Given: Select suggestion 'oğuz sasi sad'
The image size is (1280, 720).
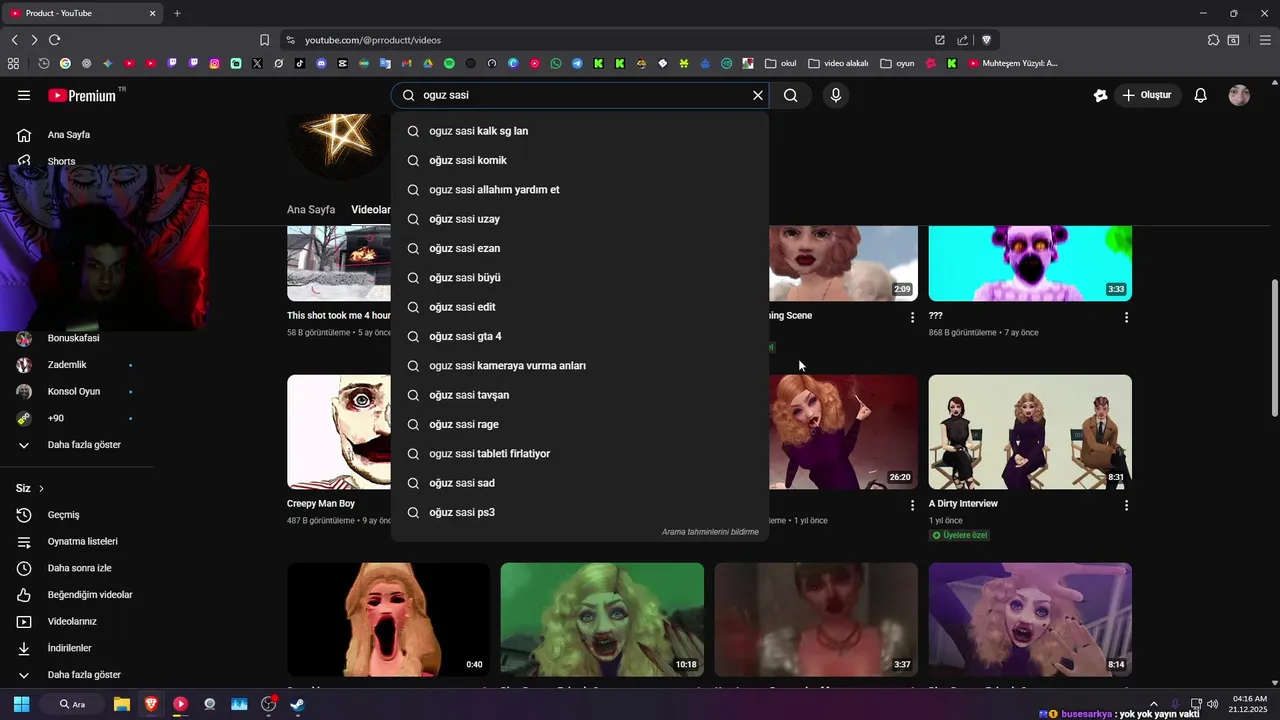Looking at the screenshot, I should tap(580, 483).
